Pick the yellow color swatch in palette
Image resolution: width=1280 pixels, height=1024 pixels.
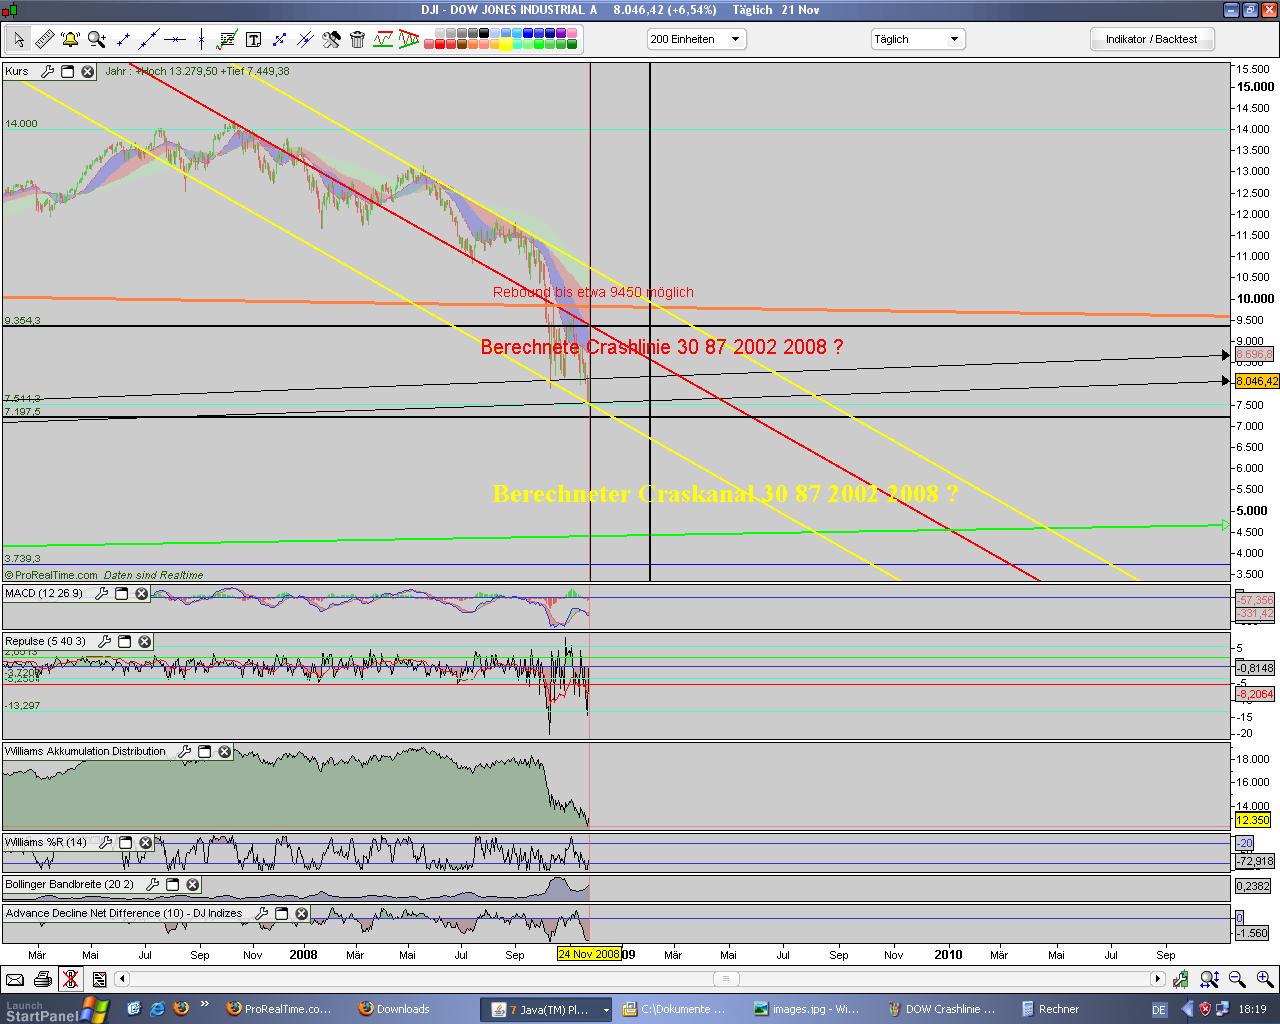506,44
